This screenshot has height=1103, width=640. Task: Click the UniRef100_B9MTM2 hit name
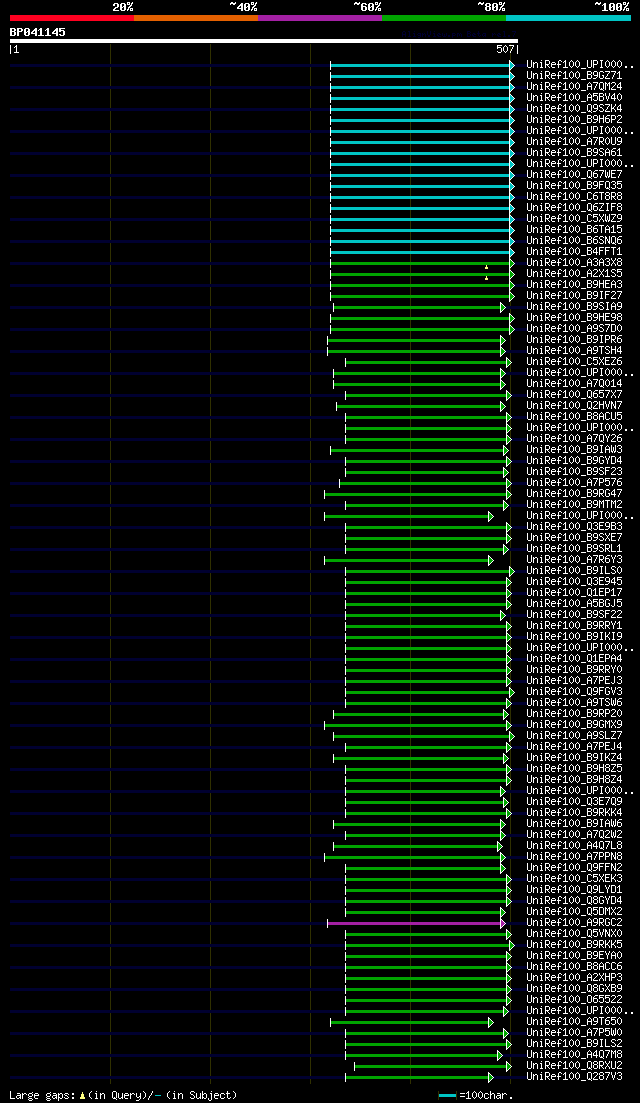(x=574, y=504)
